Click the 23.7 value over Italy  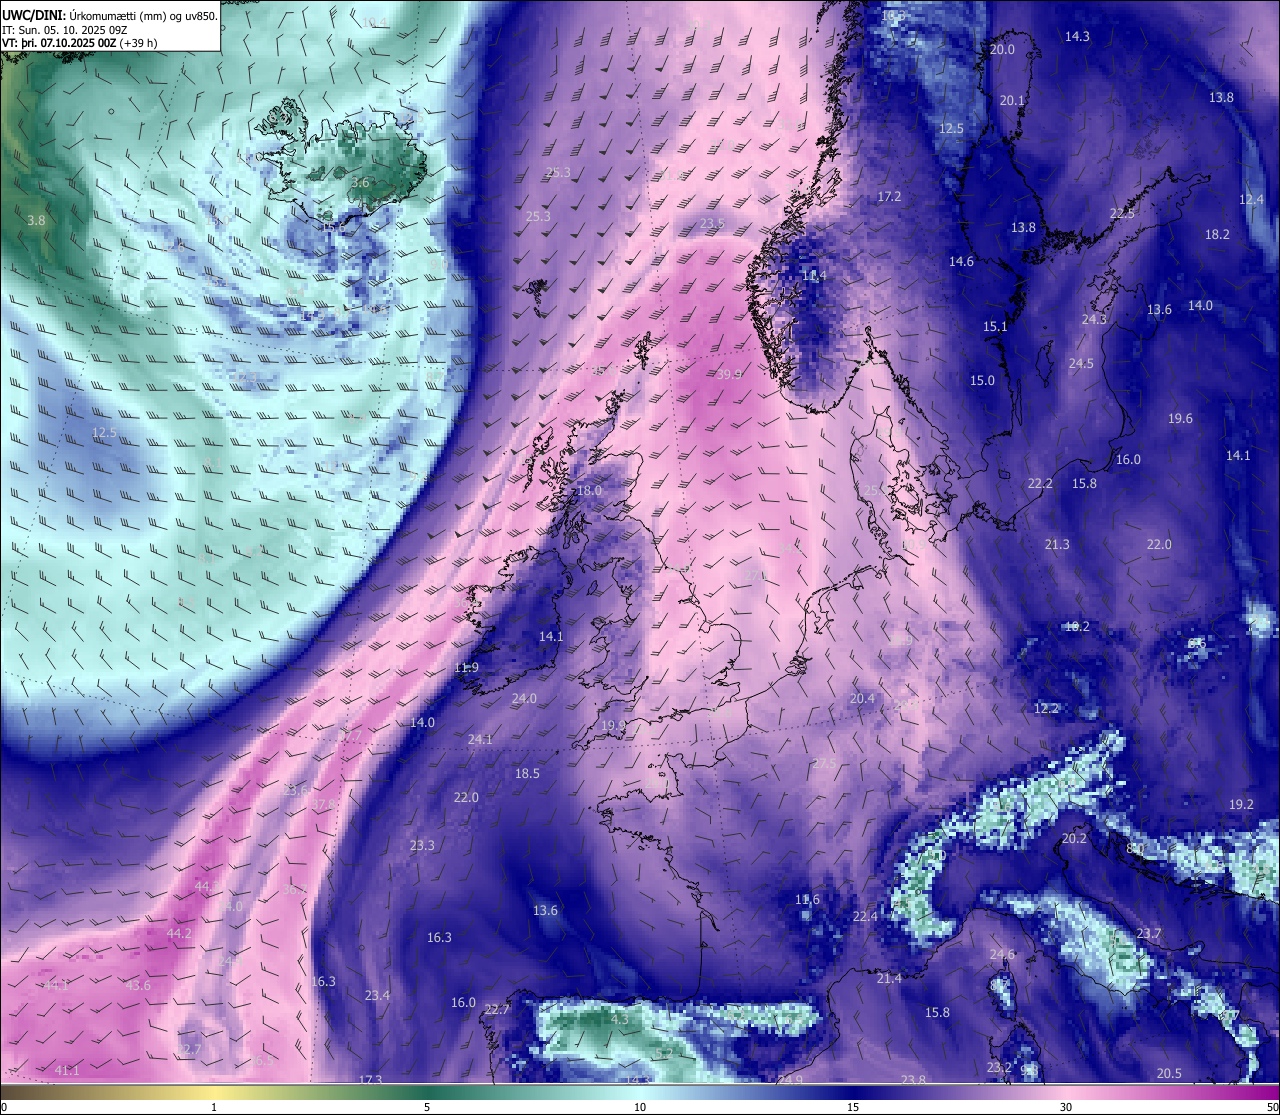1149,934
